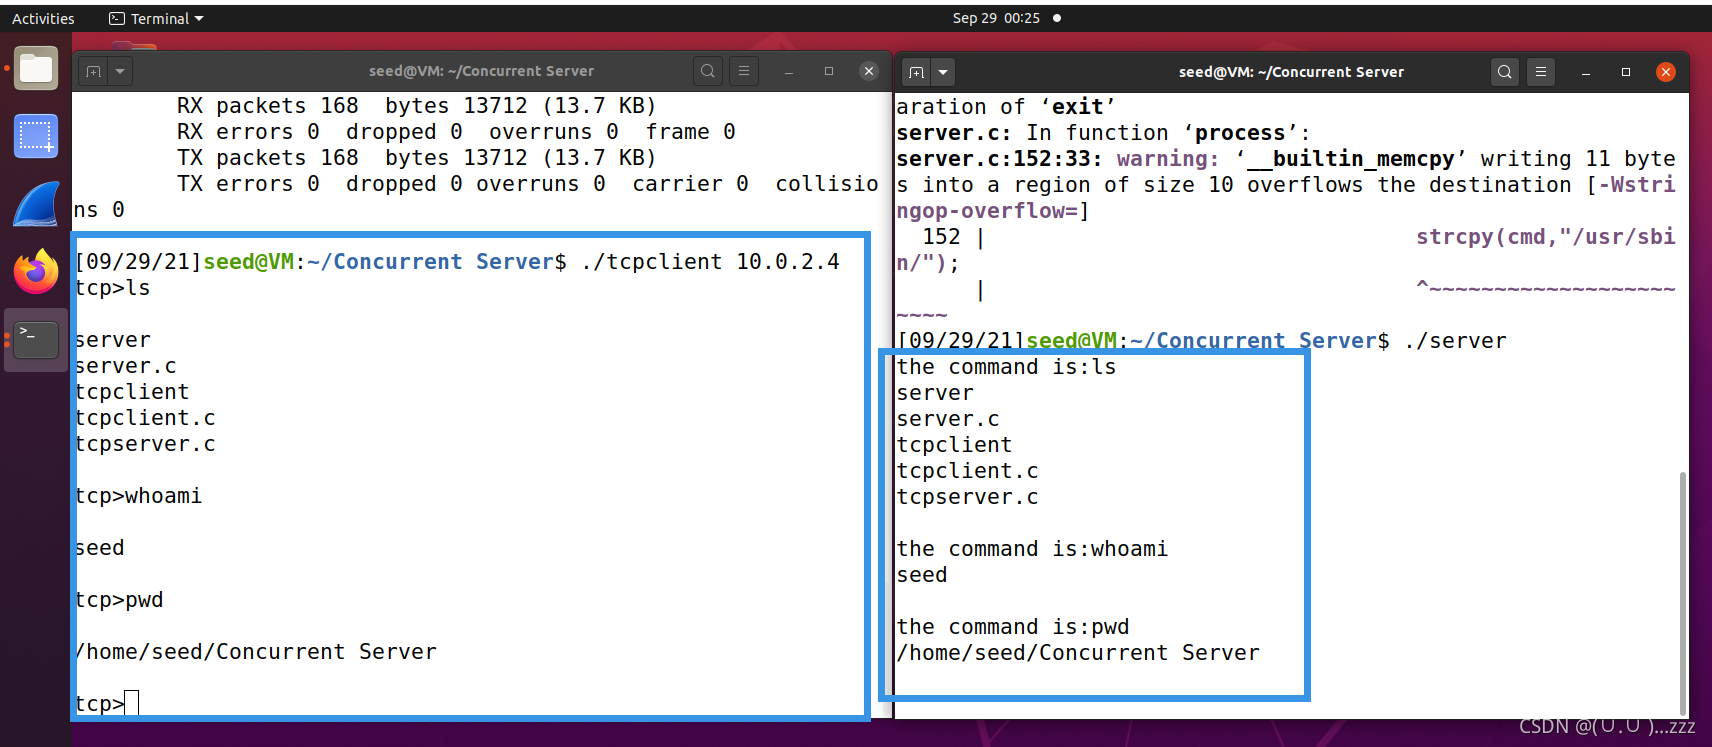Click 'server.c:152:33:' warning location text
The image size is (1712, 747).
tap(1000, 159)
